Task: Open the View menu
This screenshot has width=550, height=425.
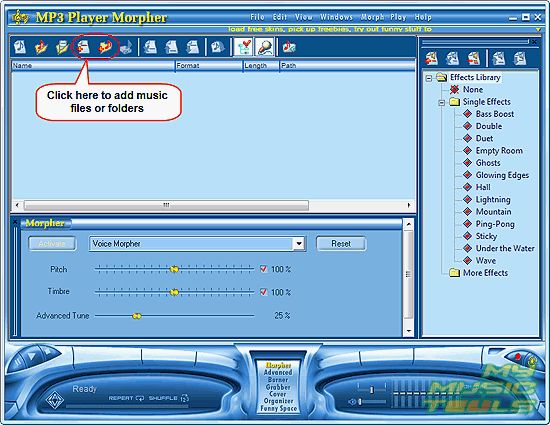Action: click(x=303, y=17)
